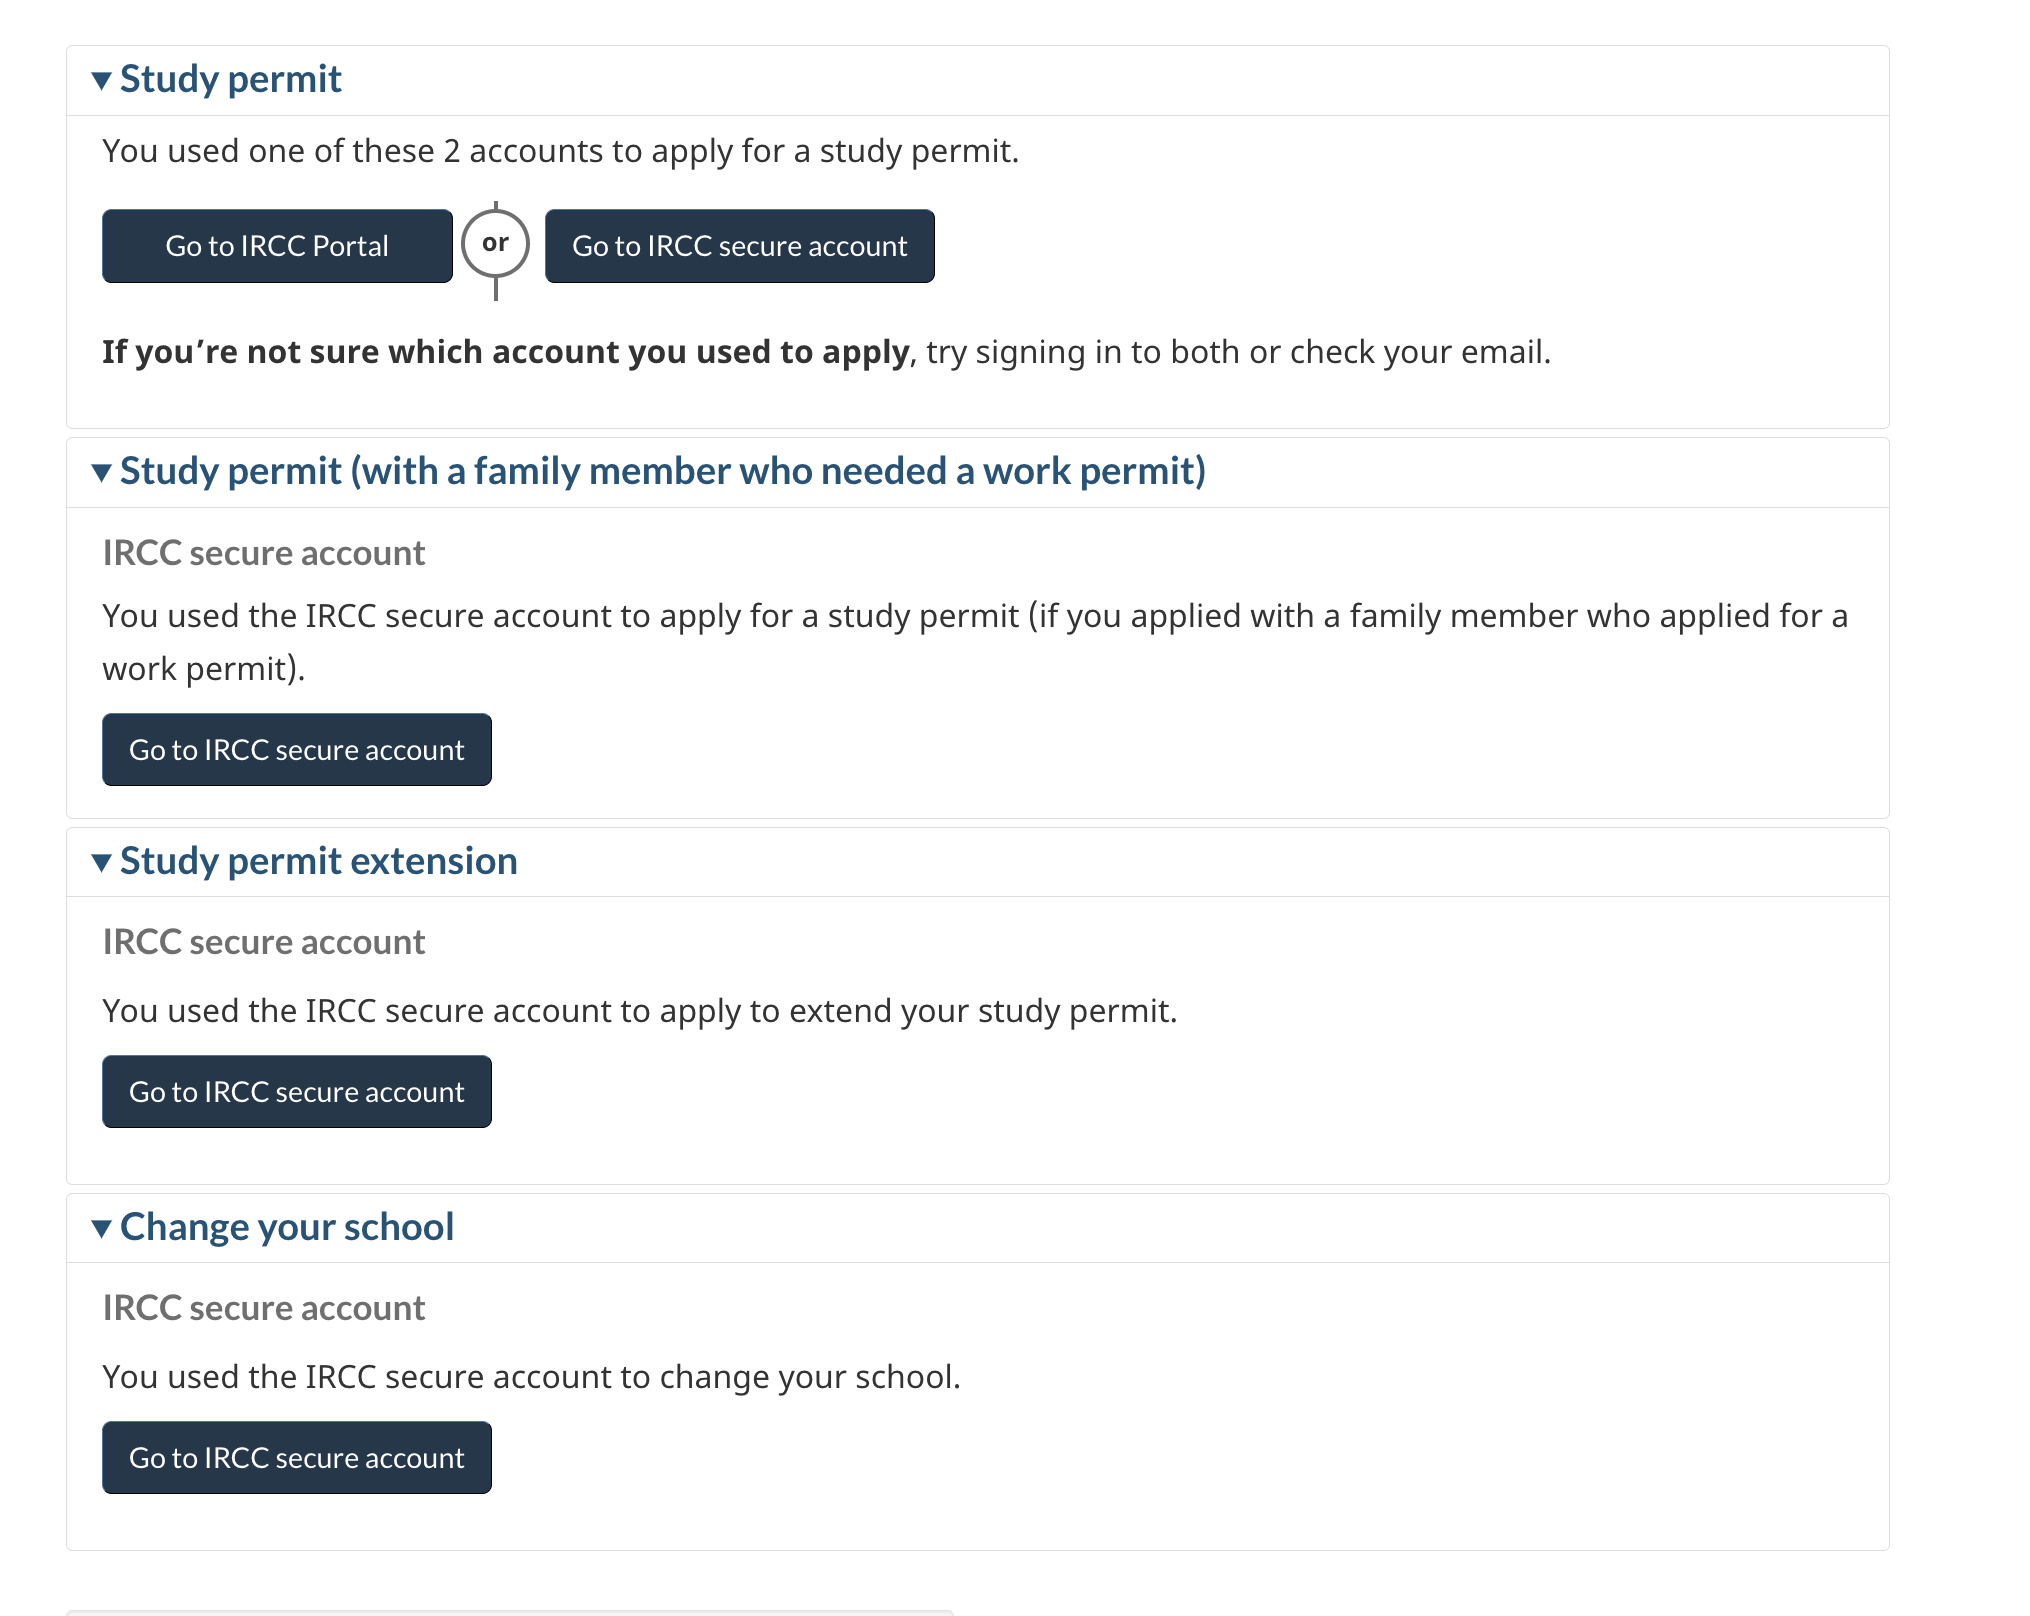The width and height of the screenshot is (2030, 1616).
Task: Collapse the Study permit section heading
Action: point(230,80)
